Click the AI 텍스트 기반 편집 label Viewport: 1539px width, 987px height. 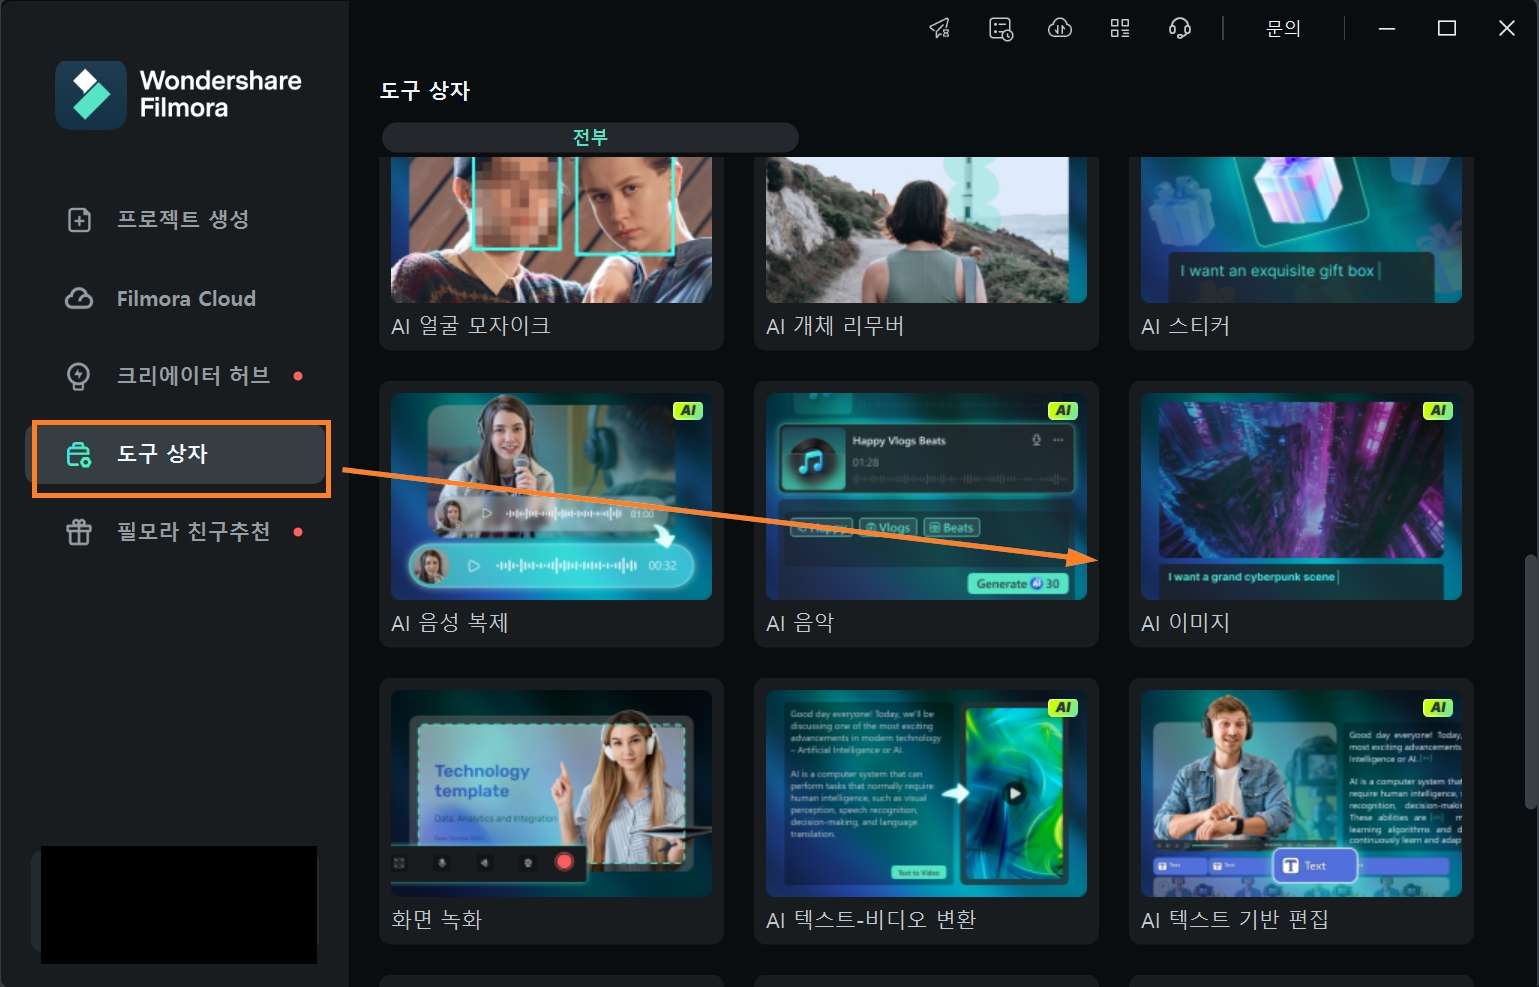pos(1235,920)
